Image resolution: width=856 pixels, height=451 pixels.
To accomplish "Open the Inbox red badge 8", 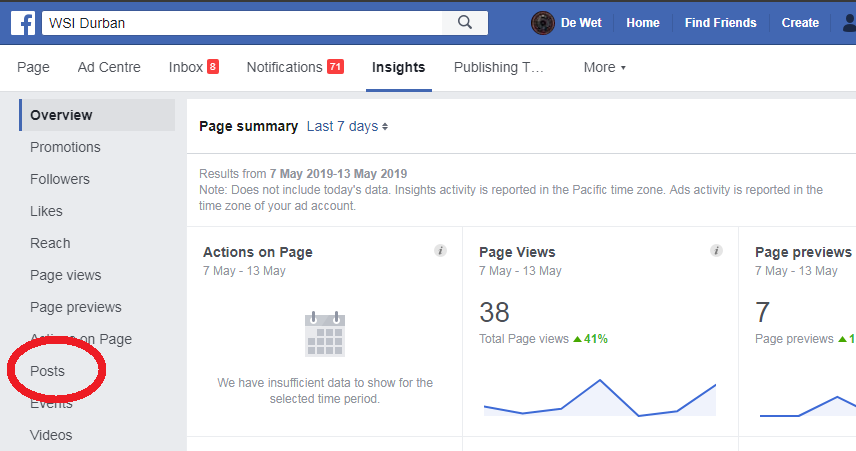I will (213, 67).
